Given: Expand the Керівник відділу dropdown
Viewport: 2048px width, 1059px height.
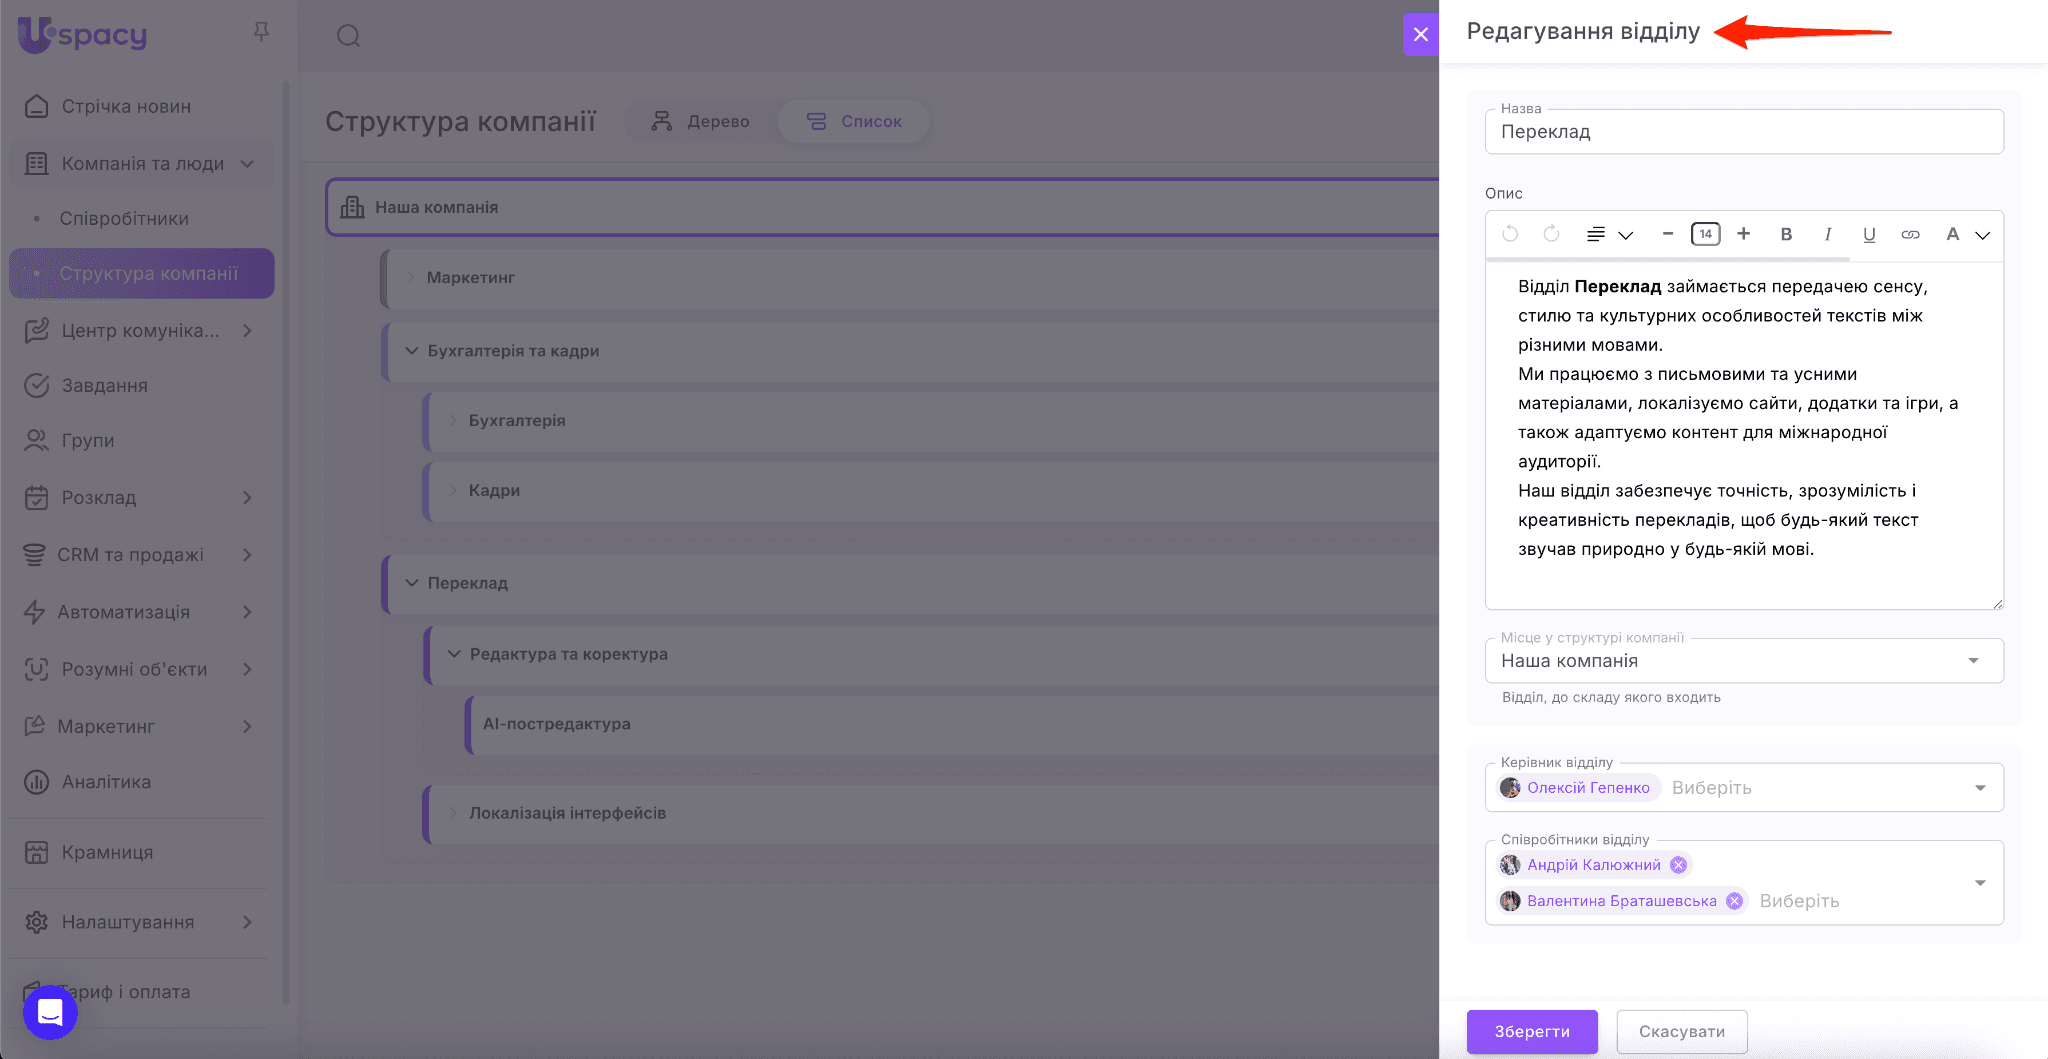Looking at the screenshot, I should coord(1979,788).
